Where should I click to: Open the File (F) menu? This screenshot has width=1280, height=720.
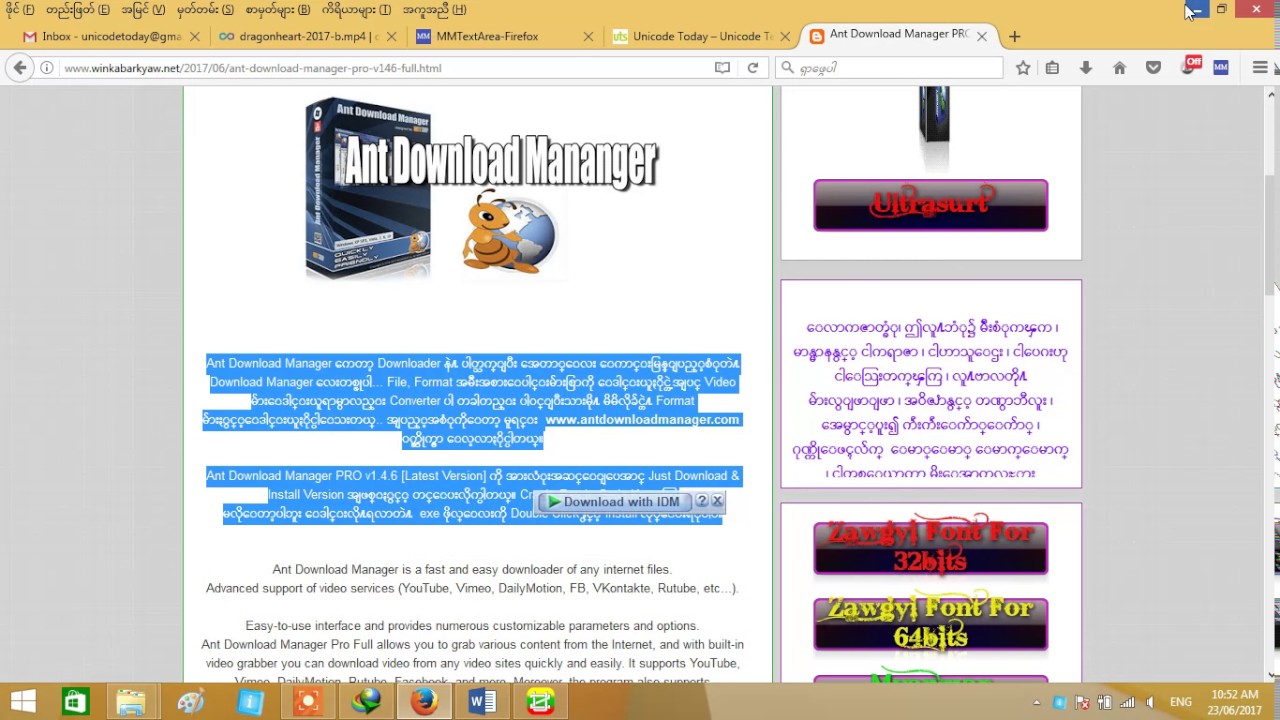tap(20, 10)
